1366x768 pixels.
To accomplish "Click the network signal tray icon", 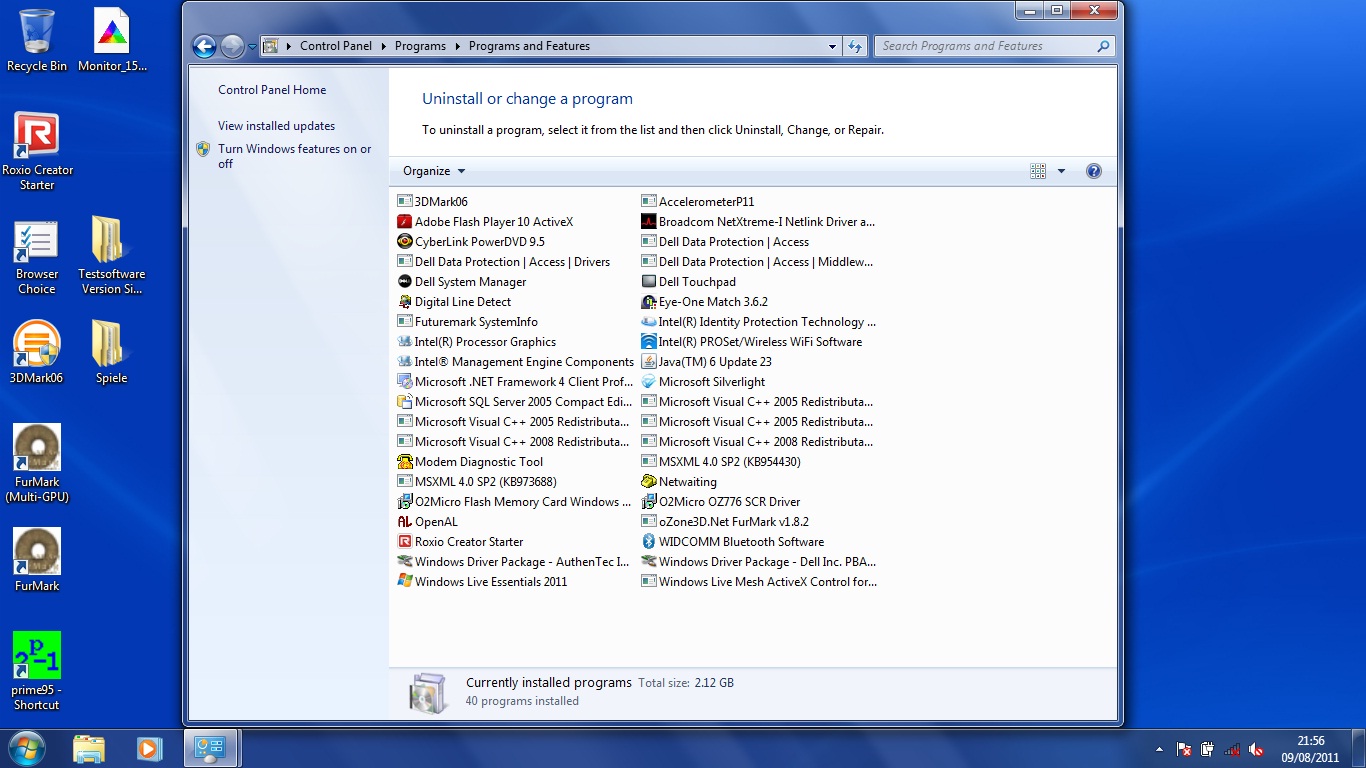I will (1232, 749).
